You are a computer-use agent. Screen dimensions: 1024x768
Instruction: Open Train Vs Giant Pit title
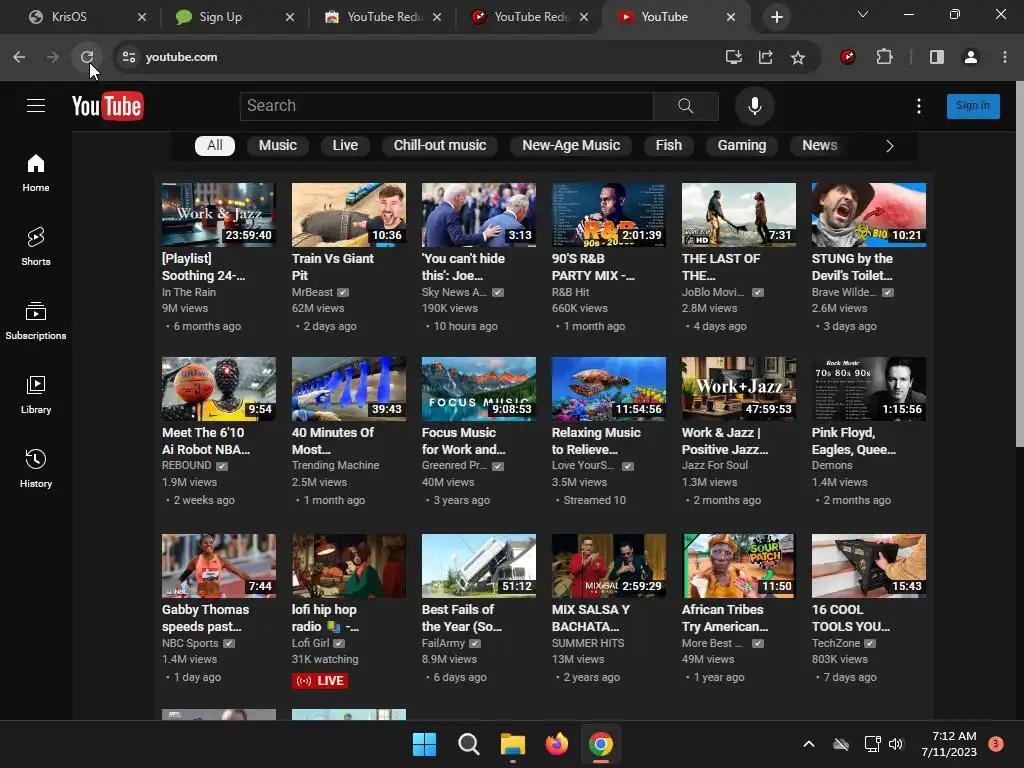click(333, 266)
